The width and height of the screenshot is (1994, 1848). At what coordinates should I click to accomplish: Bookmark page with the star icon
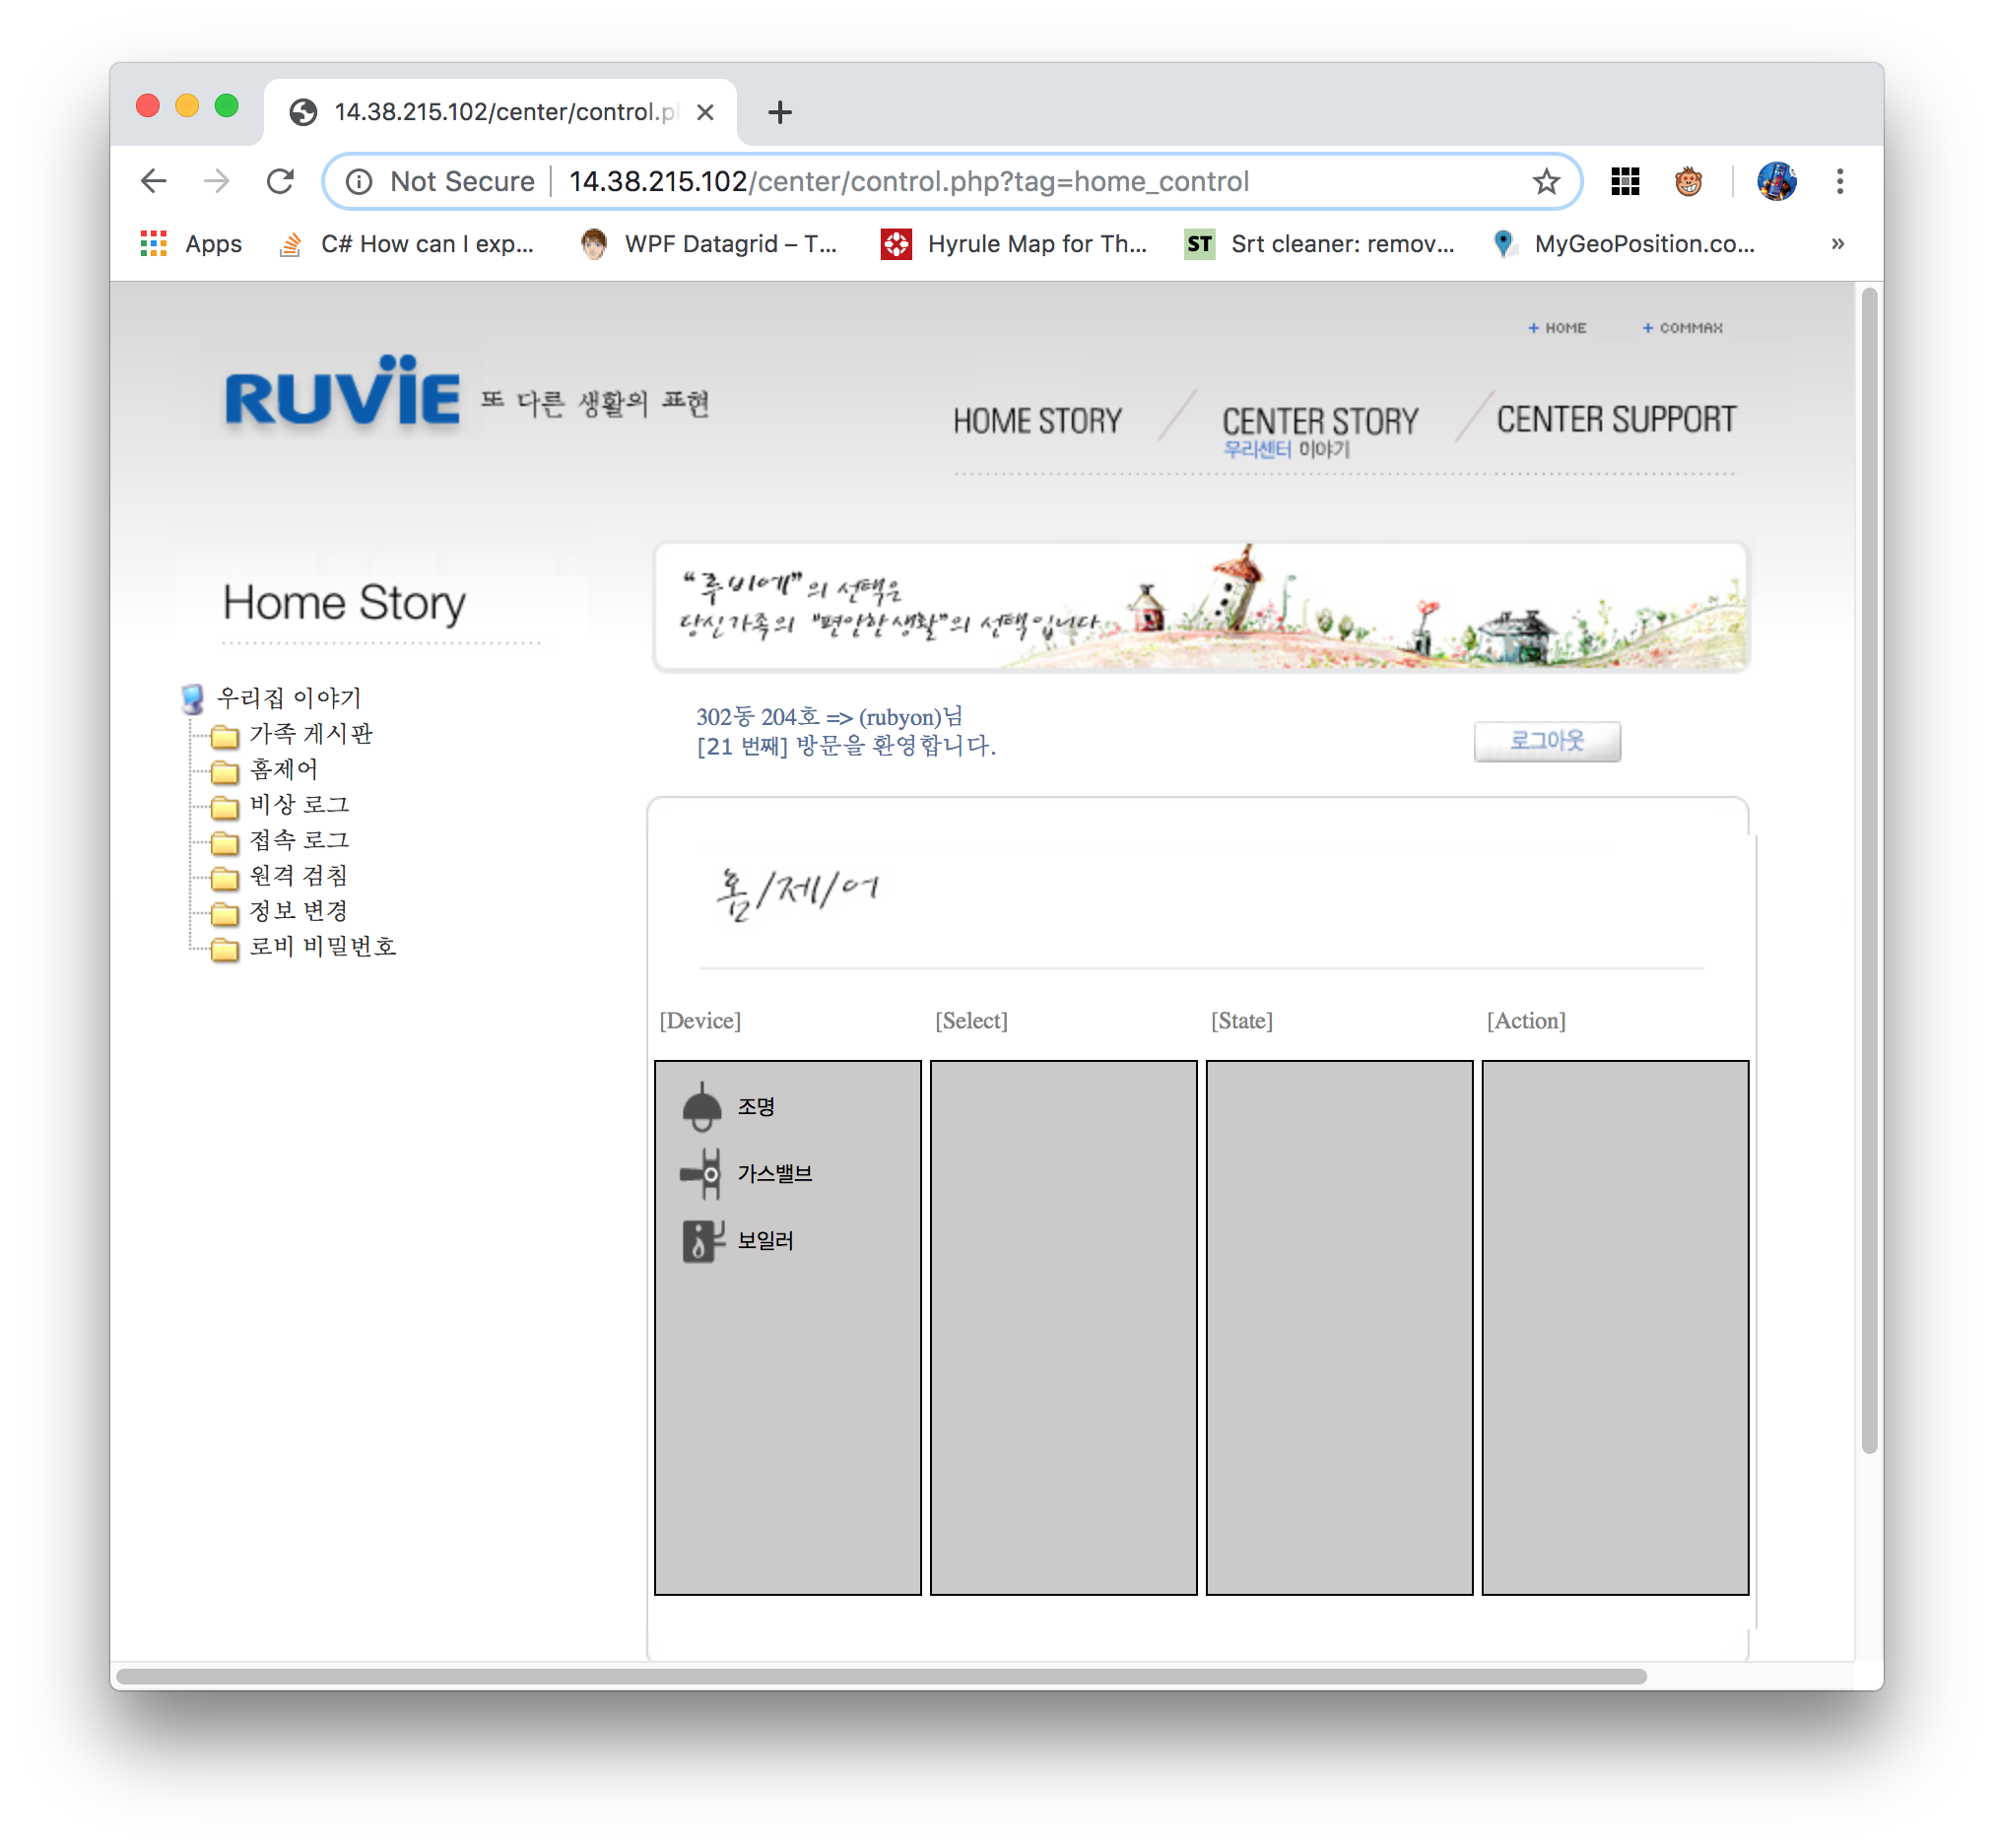(1546, 182)
